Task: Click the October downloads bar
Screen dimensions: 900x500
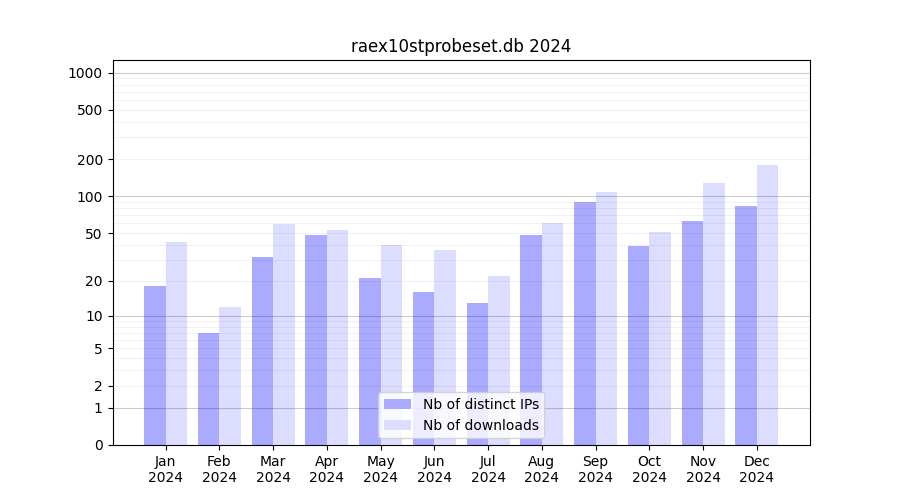Action: coord(660,338)
